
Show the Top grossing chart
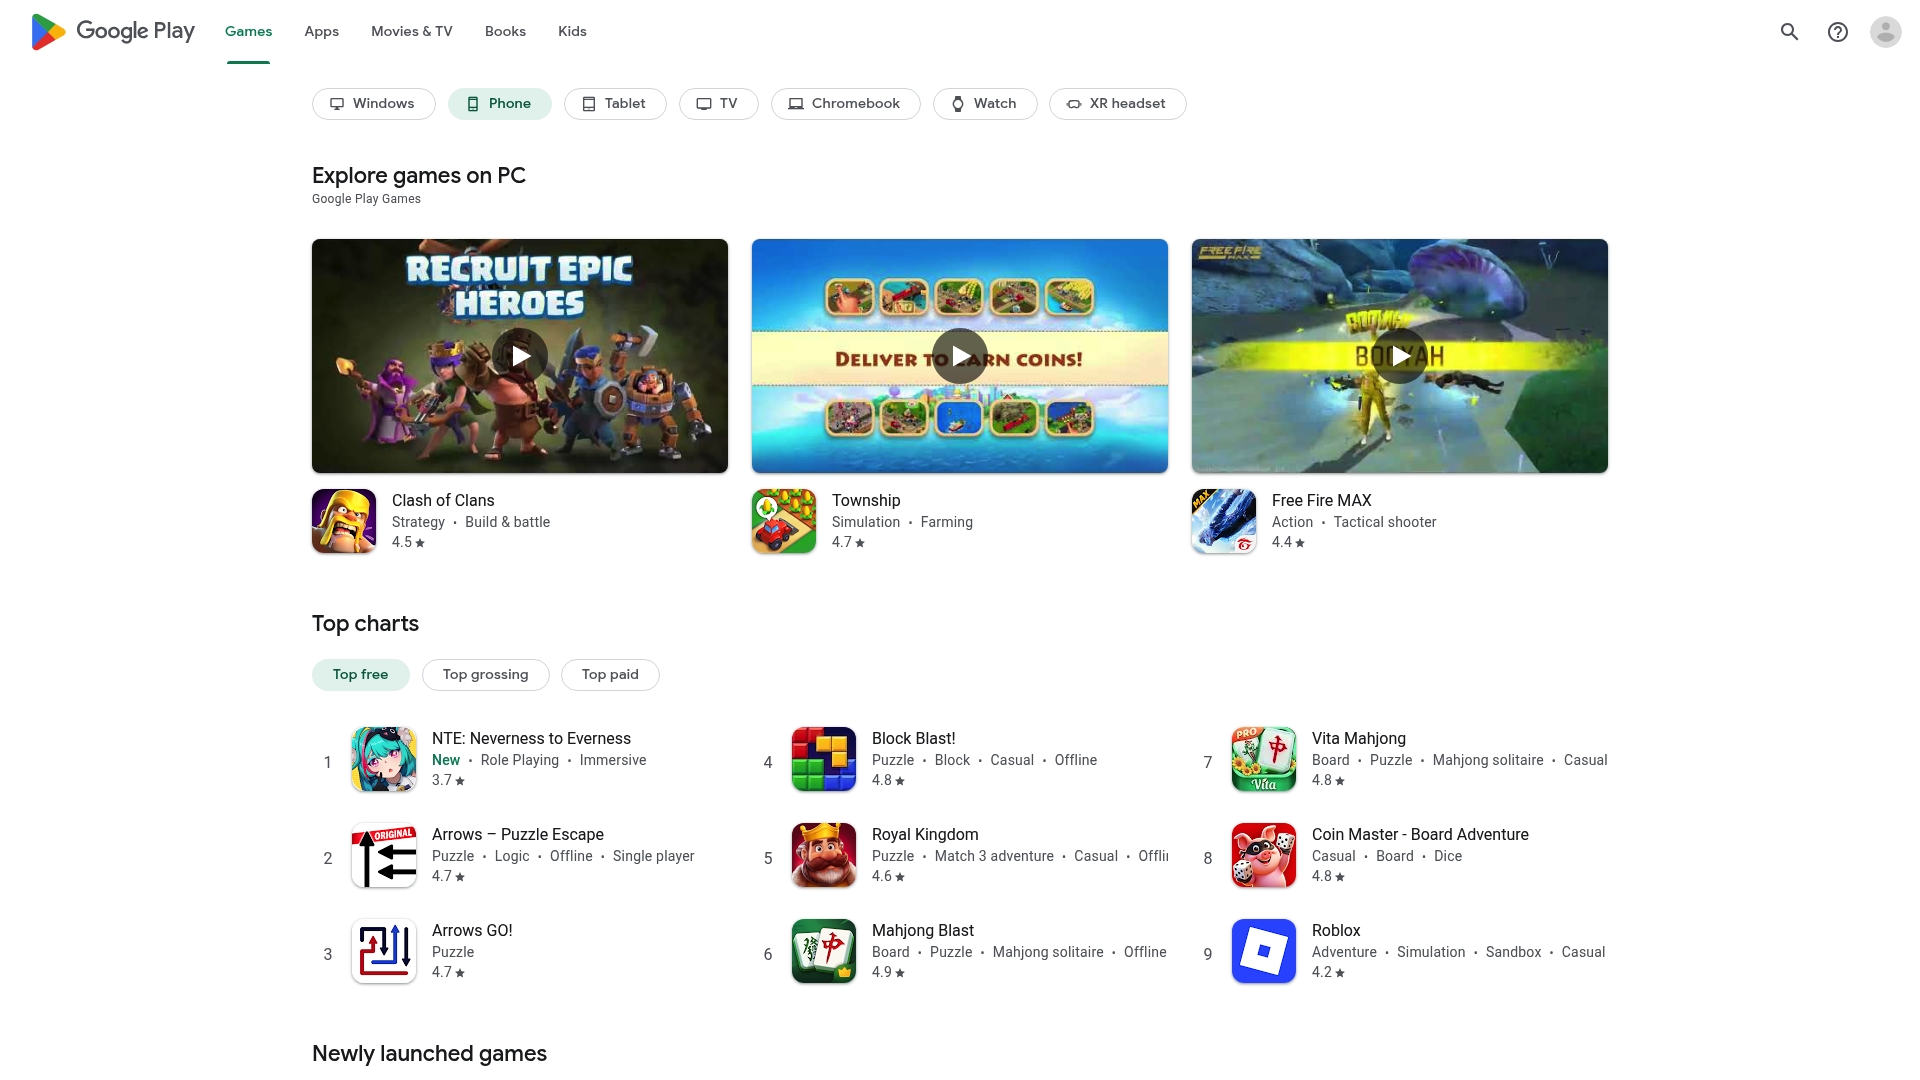pos(486,675)
